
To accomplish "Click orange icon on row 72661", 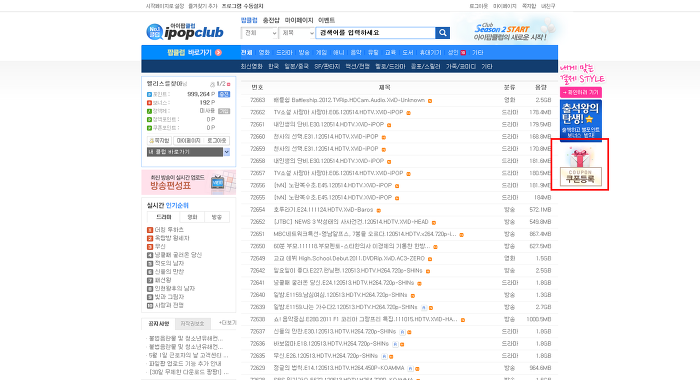I will point(389,125).
